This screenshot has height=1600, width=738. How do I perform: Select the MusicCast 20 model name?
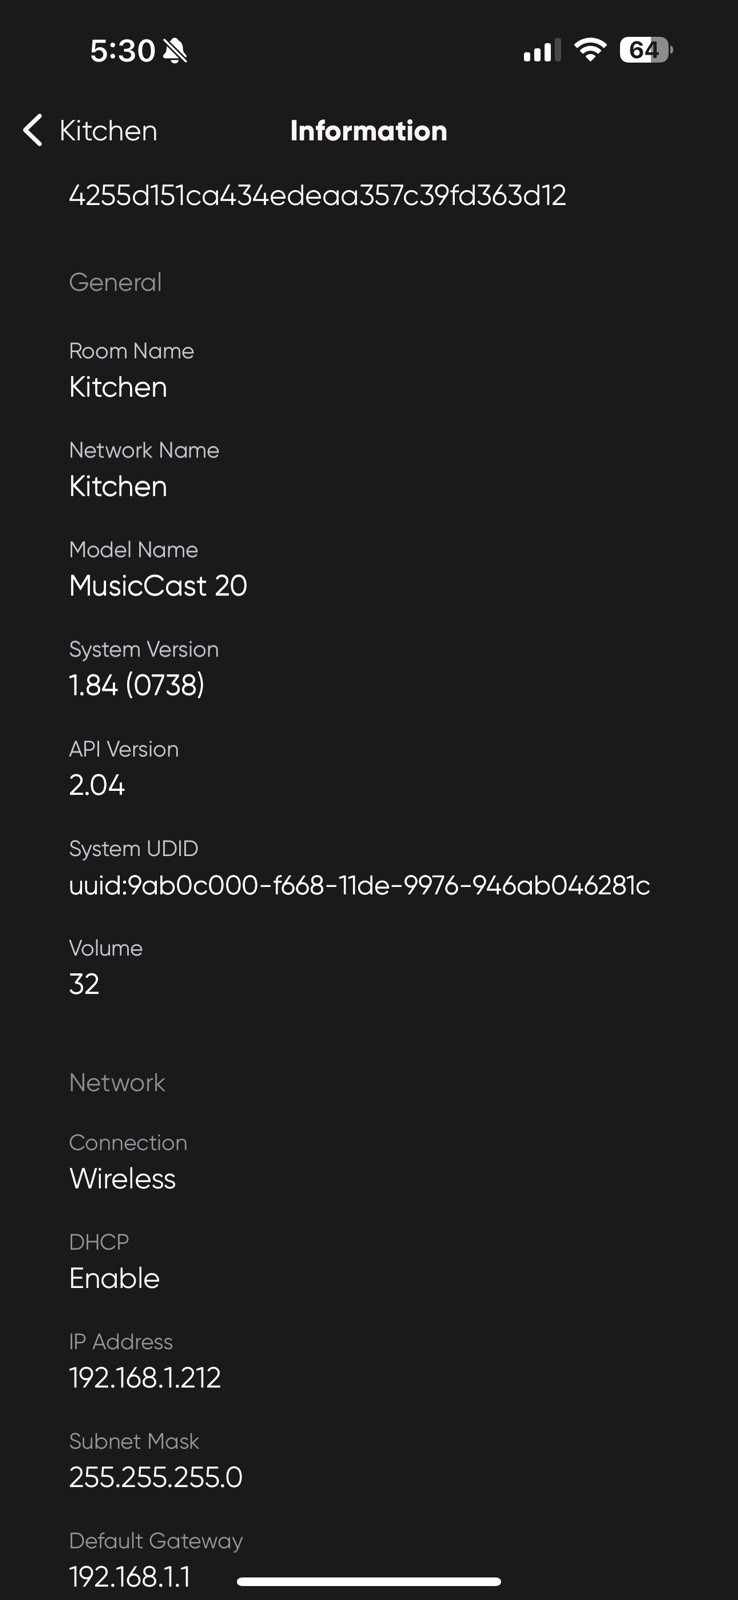(158, 586)
